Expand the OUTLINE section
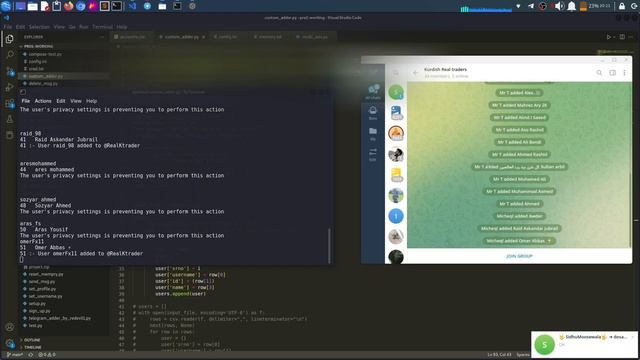 [32, 340]
